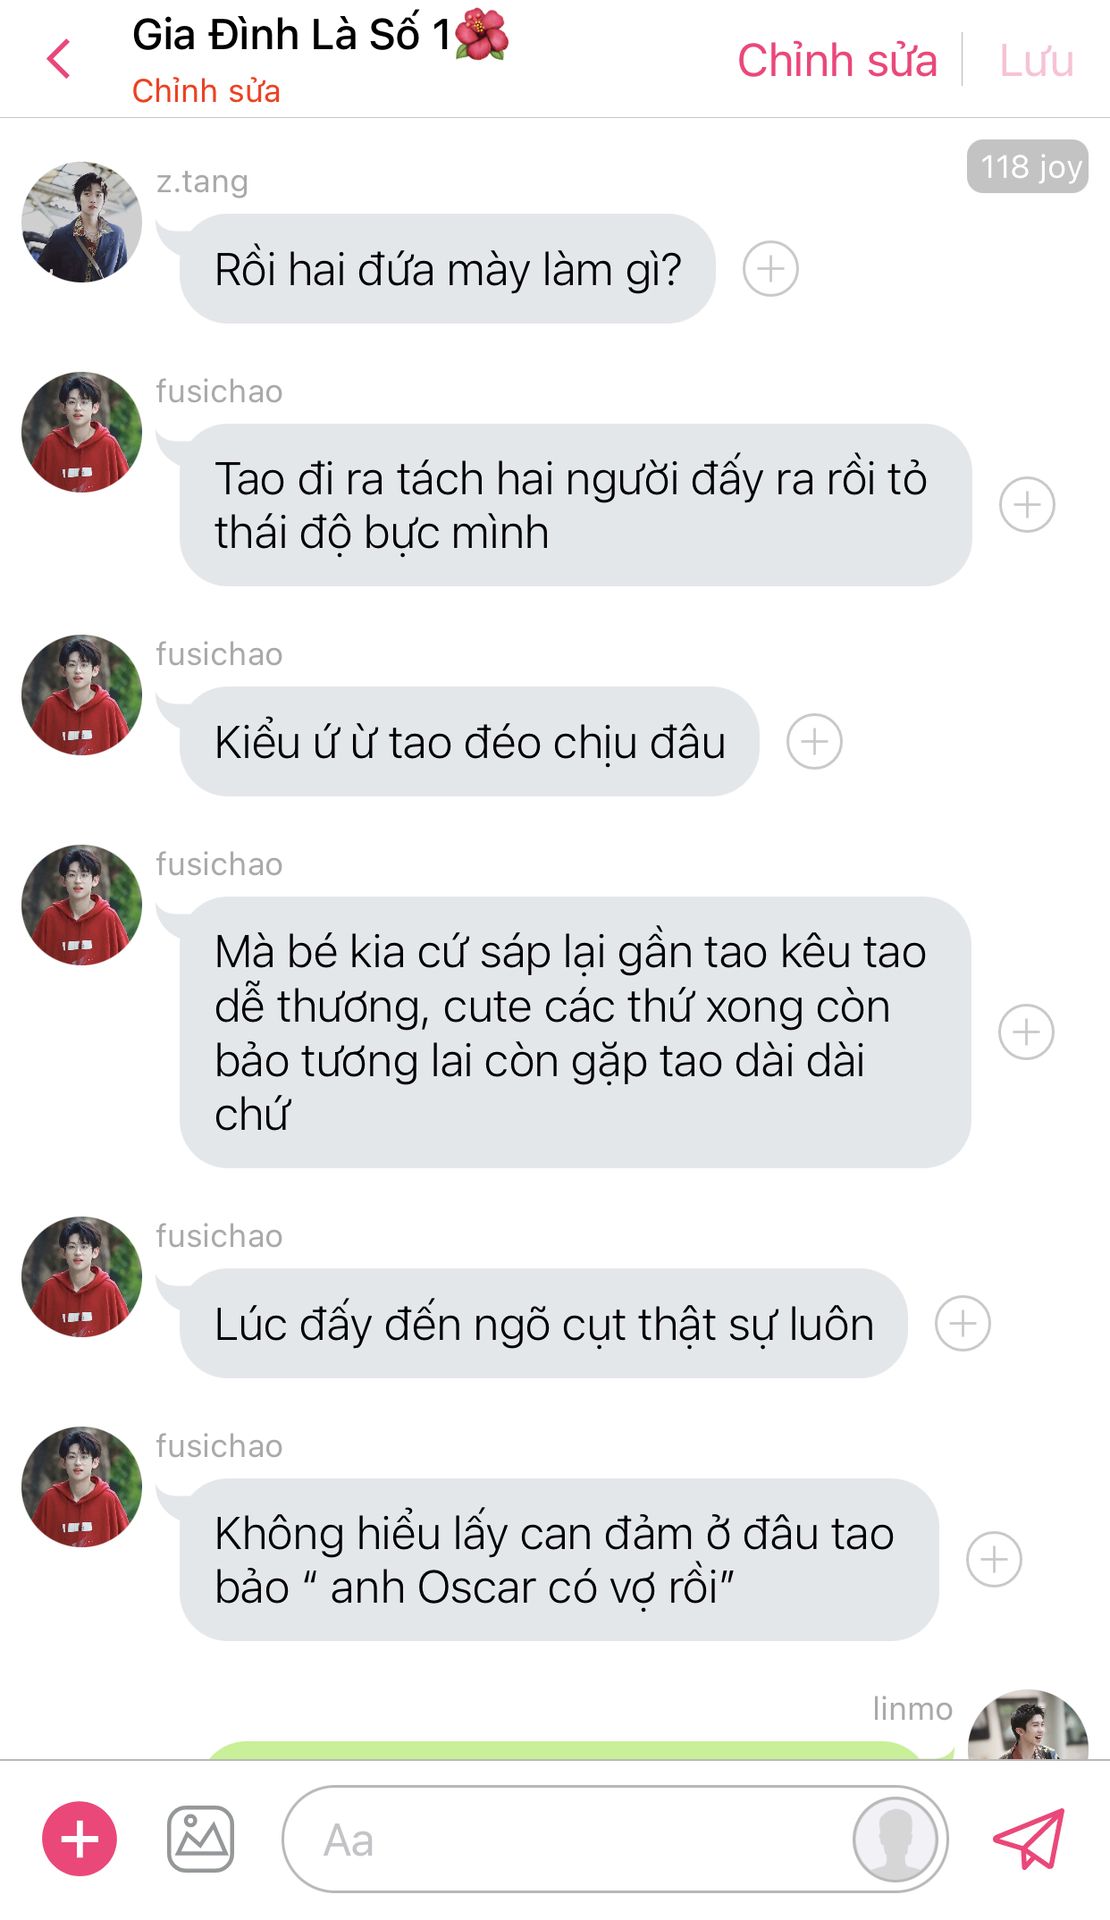Tap linmo's avatar at the bottom right
Image resolution: width=1110 pixels, height=1920 pixels.
pyautogui.click(x=1028, y=1726)
